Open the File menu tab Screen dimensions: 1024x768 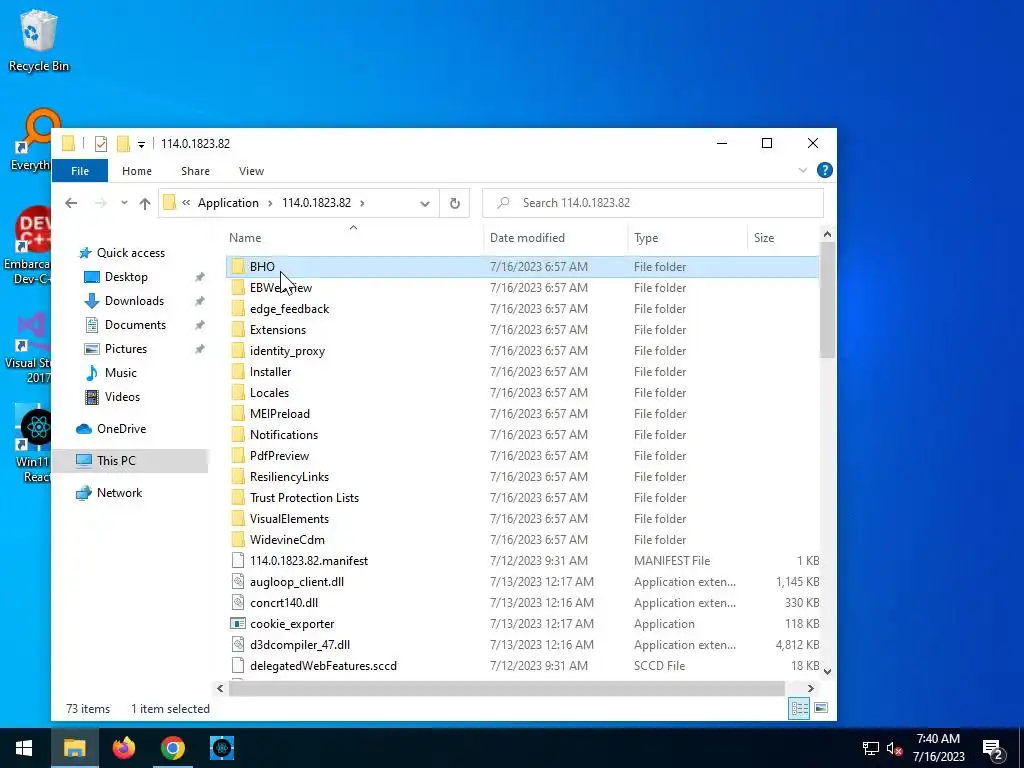pyautogui.click(x=80, y=171)
